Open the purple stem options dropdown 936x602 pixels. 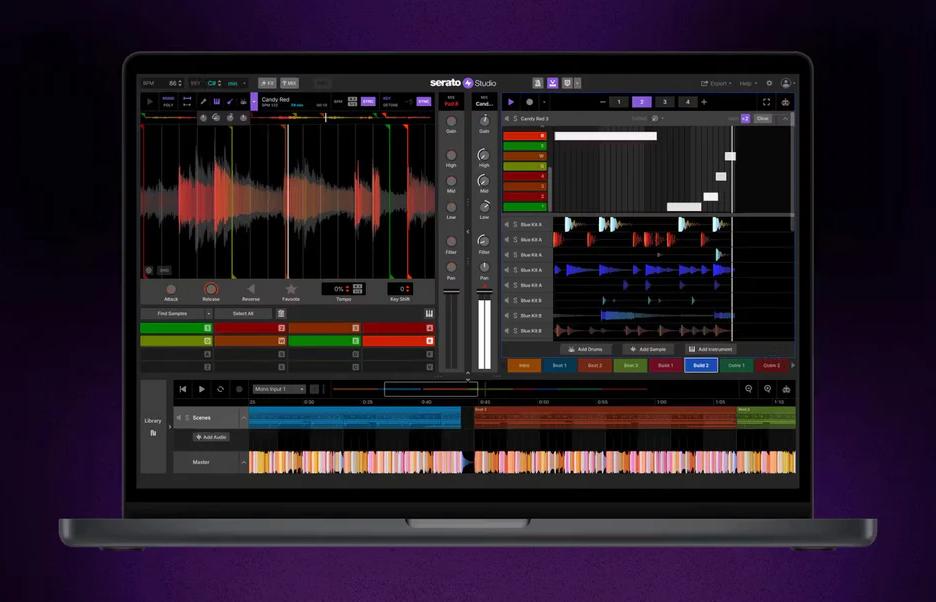click(254, 102)
